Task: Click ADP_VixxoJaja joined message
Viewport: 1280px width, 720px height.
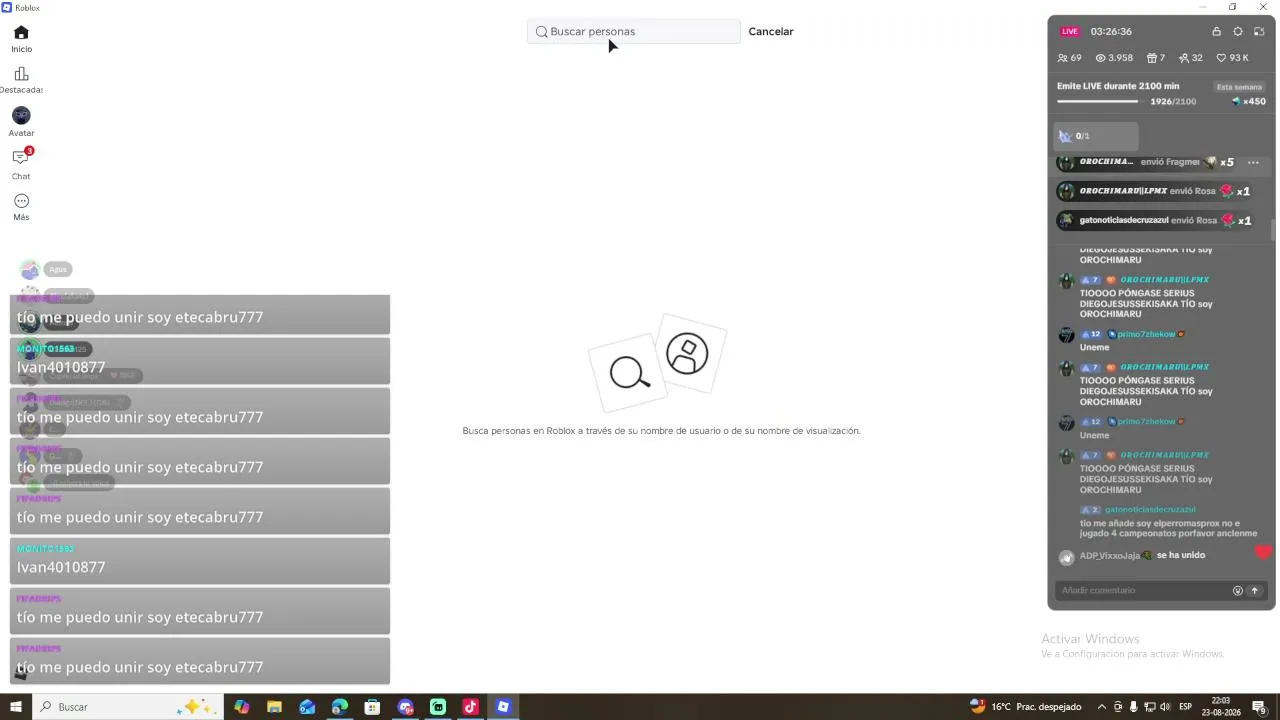Action: pos(1133,556)
